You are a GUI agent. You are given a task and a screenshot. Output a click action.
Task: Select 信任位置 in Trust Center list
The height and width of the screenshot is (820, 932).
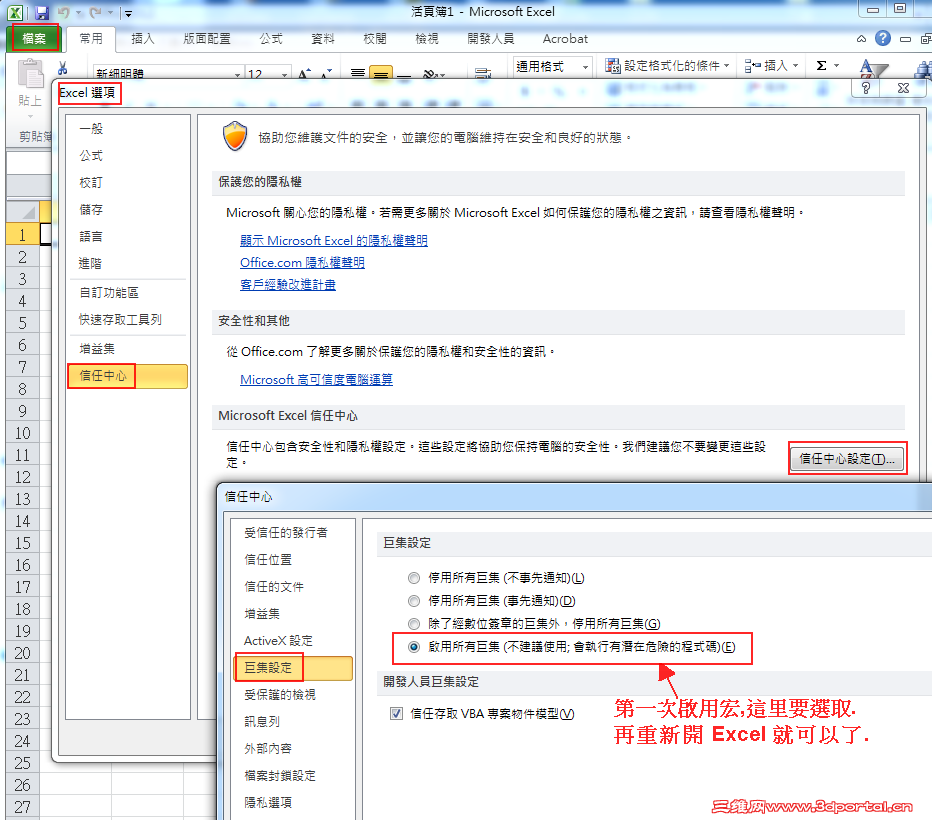tap(294, 560)
